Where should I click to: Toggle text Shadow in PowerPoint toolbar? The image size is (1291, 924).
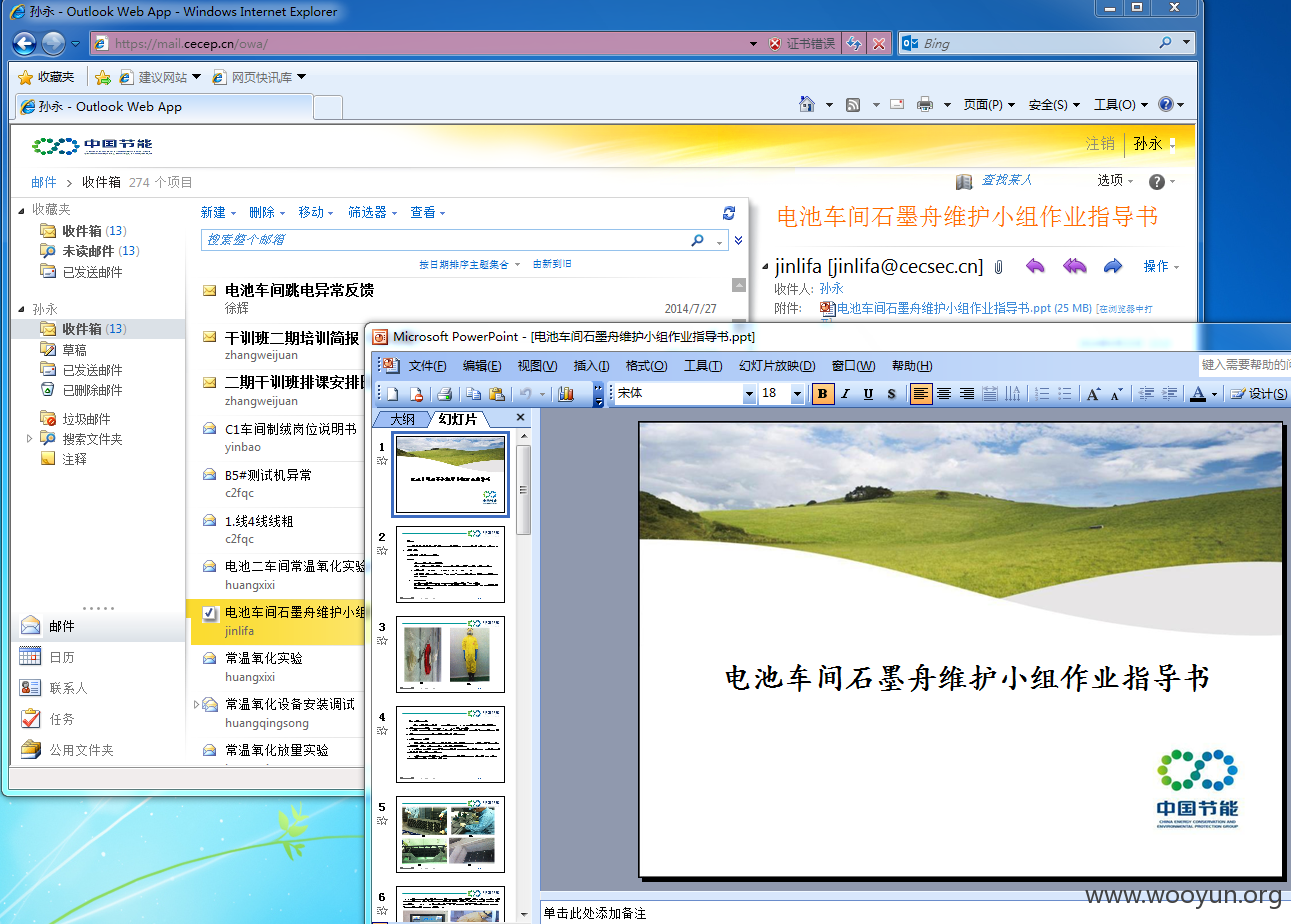point(891,394)
